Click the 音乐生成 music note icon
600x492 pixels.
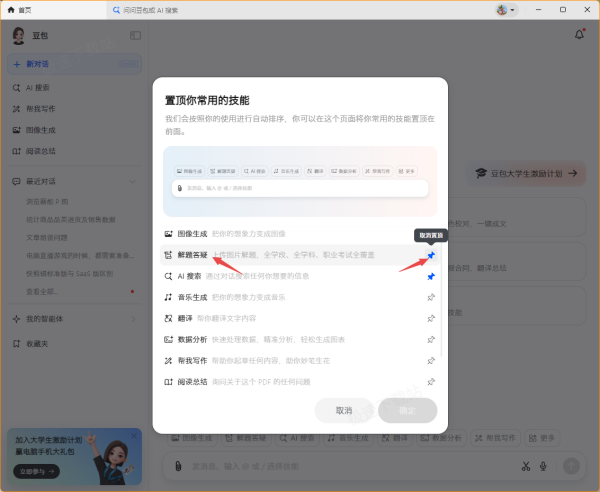point(168,297)
